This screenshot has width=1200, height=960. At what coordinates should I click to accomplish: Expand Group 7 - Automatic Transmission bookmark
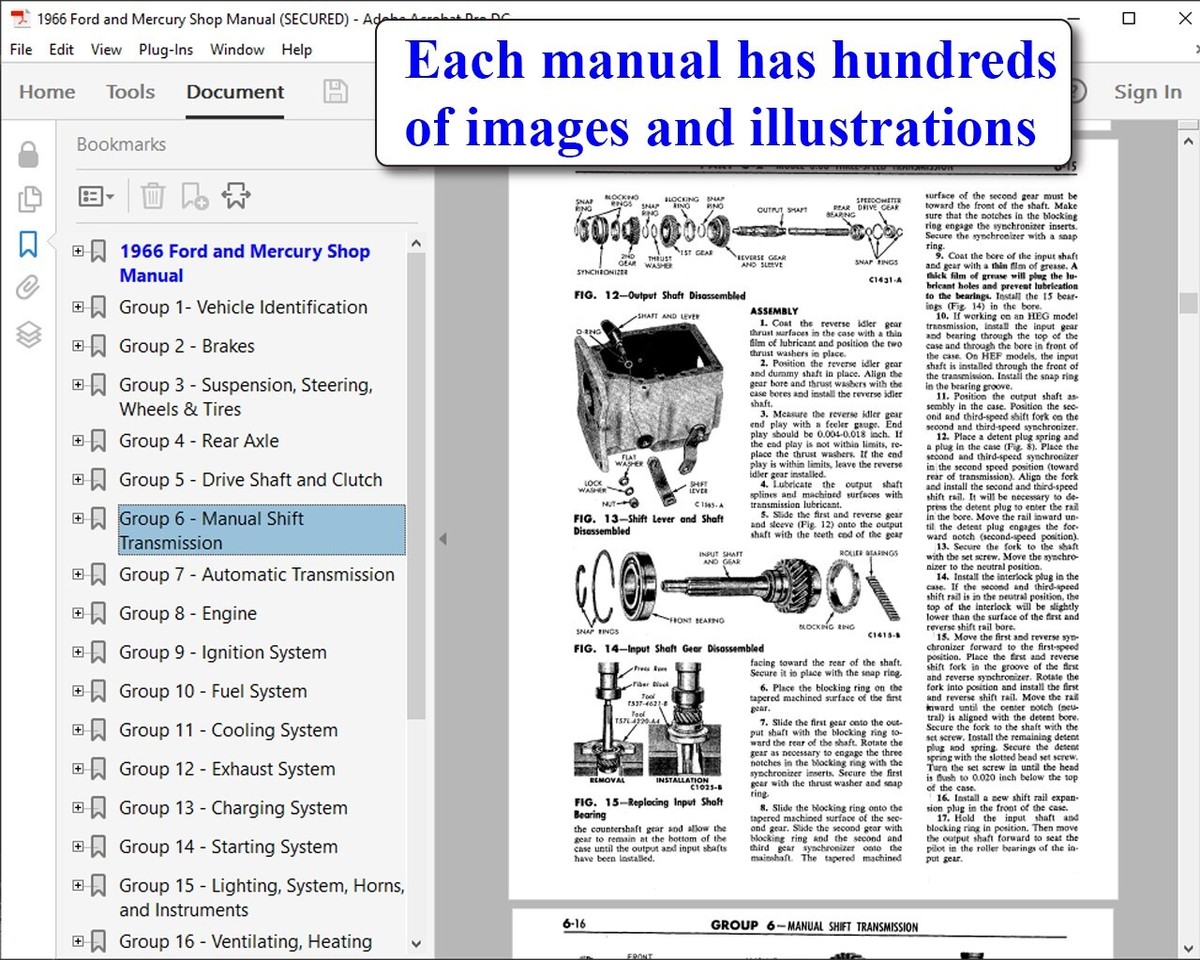tap(78, 574)
